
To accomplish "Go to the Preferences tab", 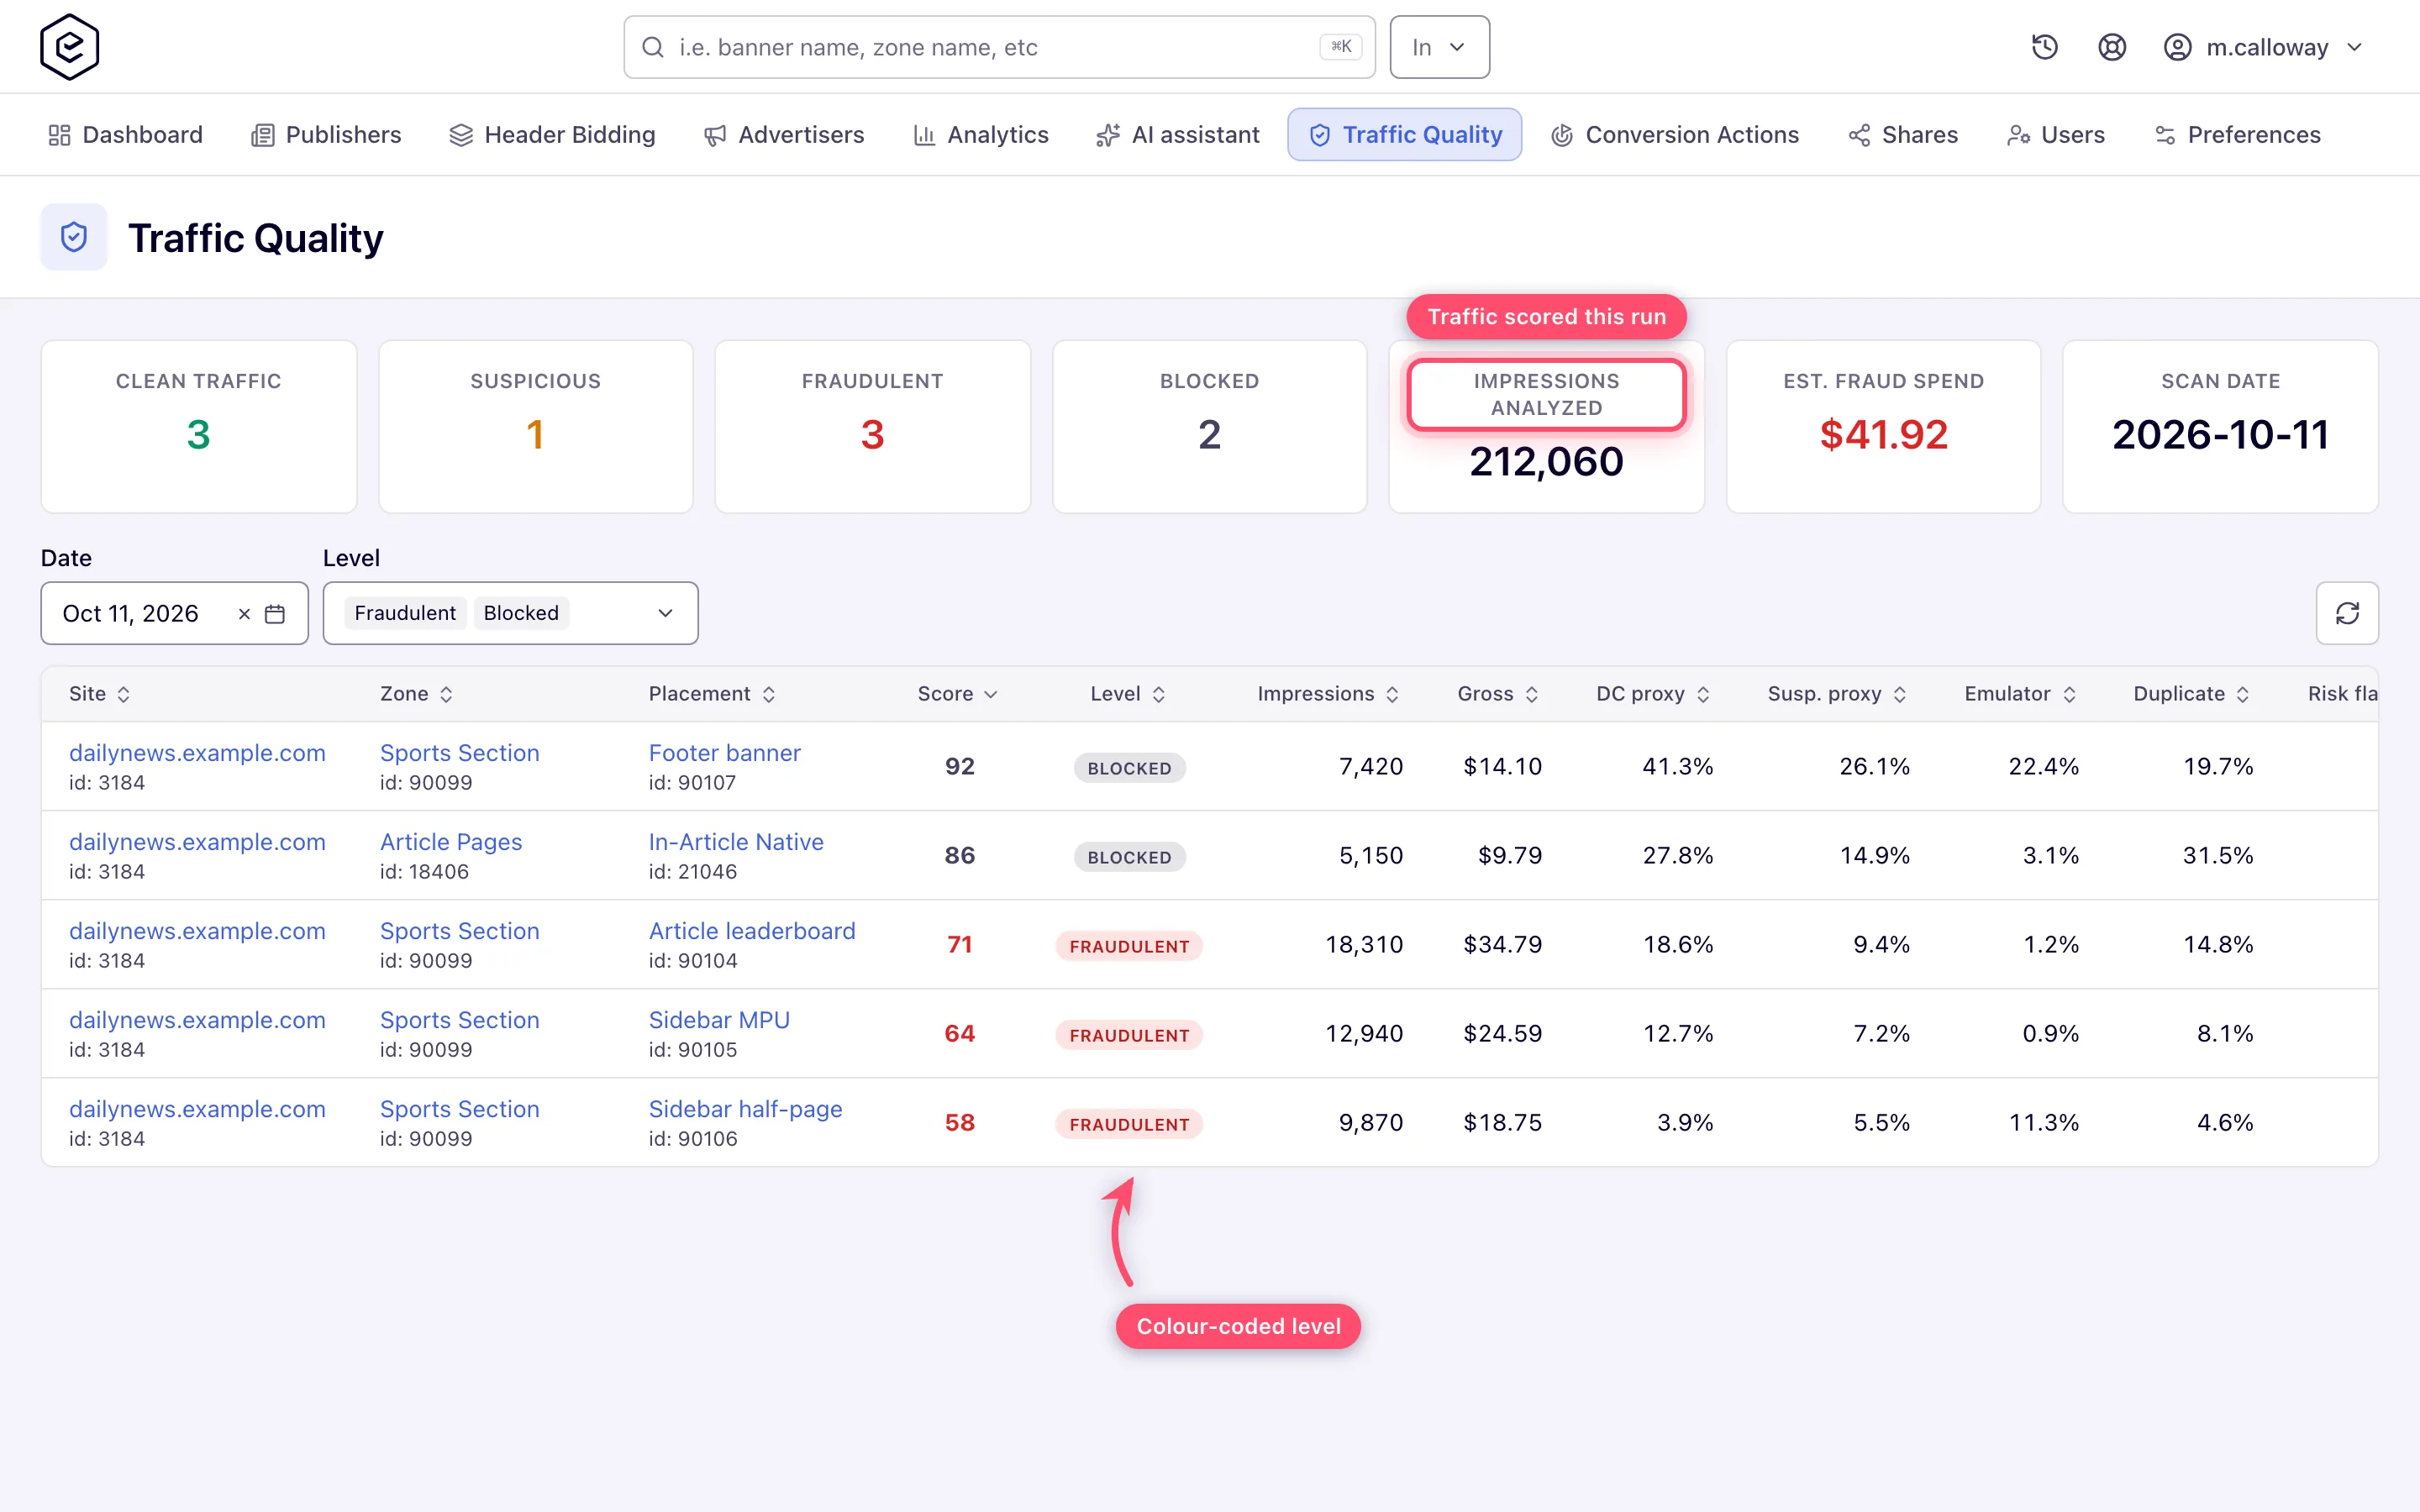I will click(2238, 135).
